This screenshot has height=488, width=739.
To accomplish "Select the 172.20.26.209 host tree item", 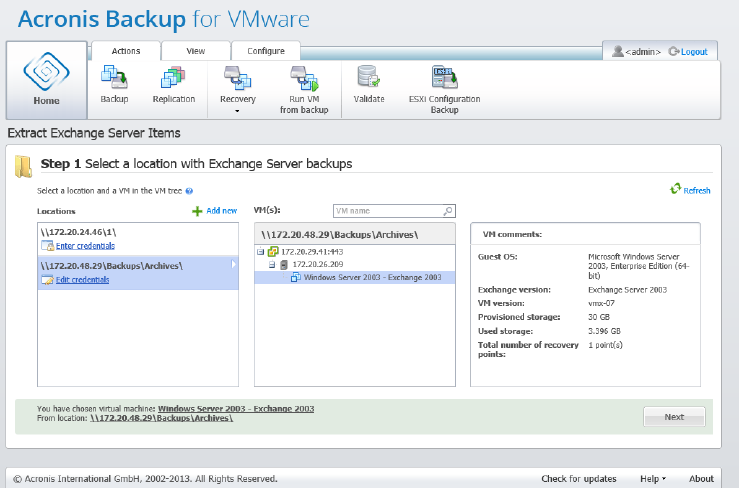I will coord(318,265).
